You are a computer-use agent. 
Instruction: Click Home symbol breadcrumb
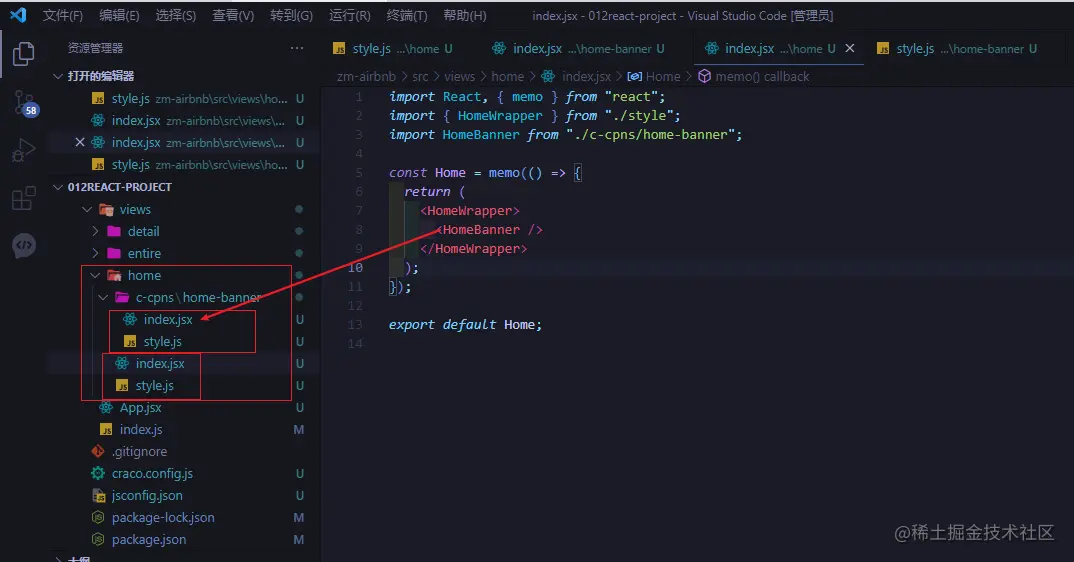pos(654,76)
